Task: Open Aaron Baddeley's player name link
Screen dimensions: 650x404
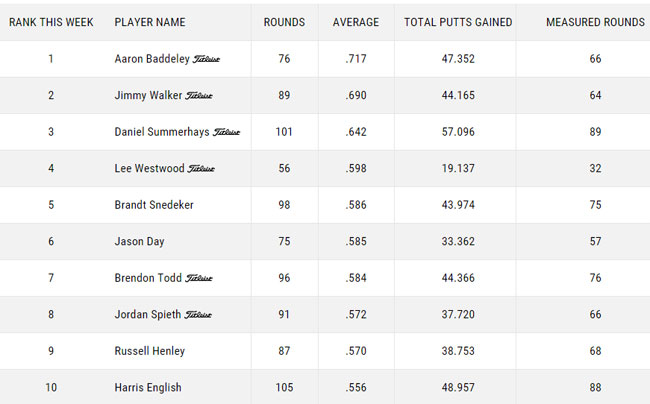Action: tap(152, 59)
